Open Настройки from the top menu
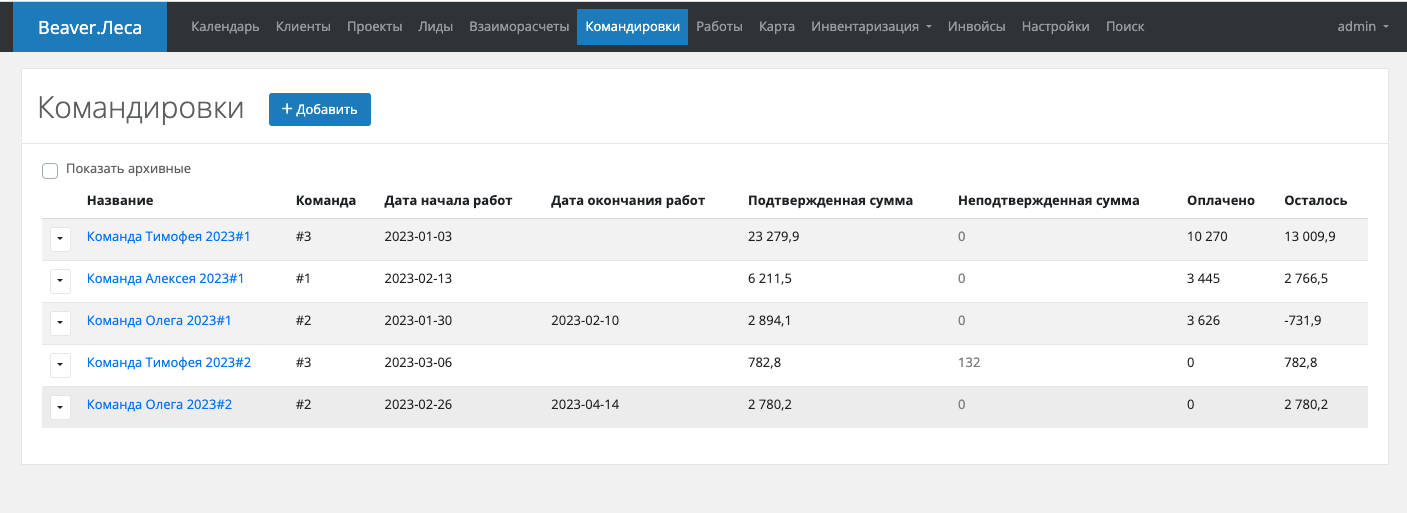Image resolution: width=1407 pixels, height=513 pixels. pyautogui.click(x=1055, y=27)
